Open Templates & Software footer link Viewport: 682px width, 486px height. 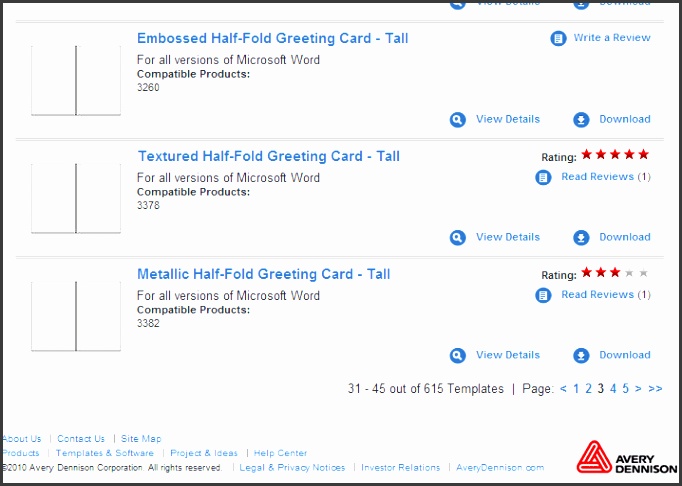click(x=104, y=453)
